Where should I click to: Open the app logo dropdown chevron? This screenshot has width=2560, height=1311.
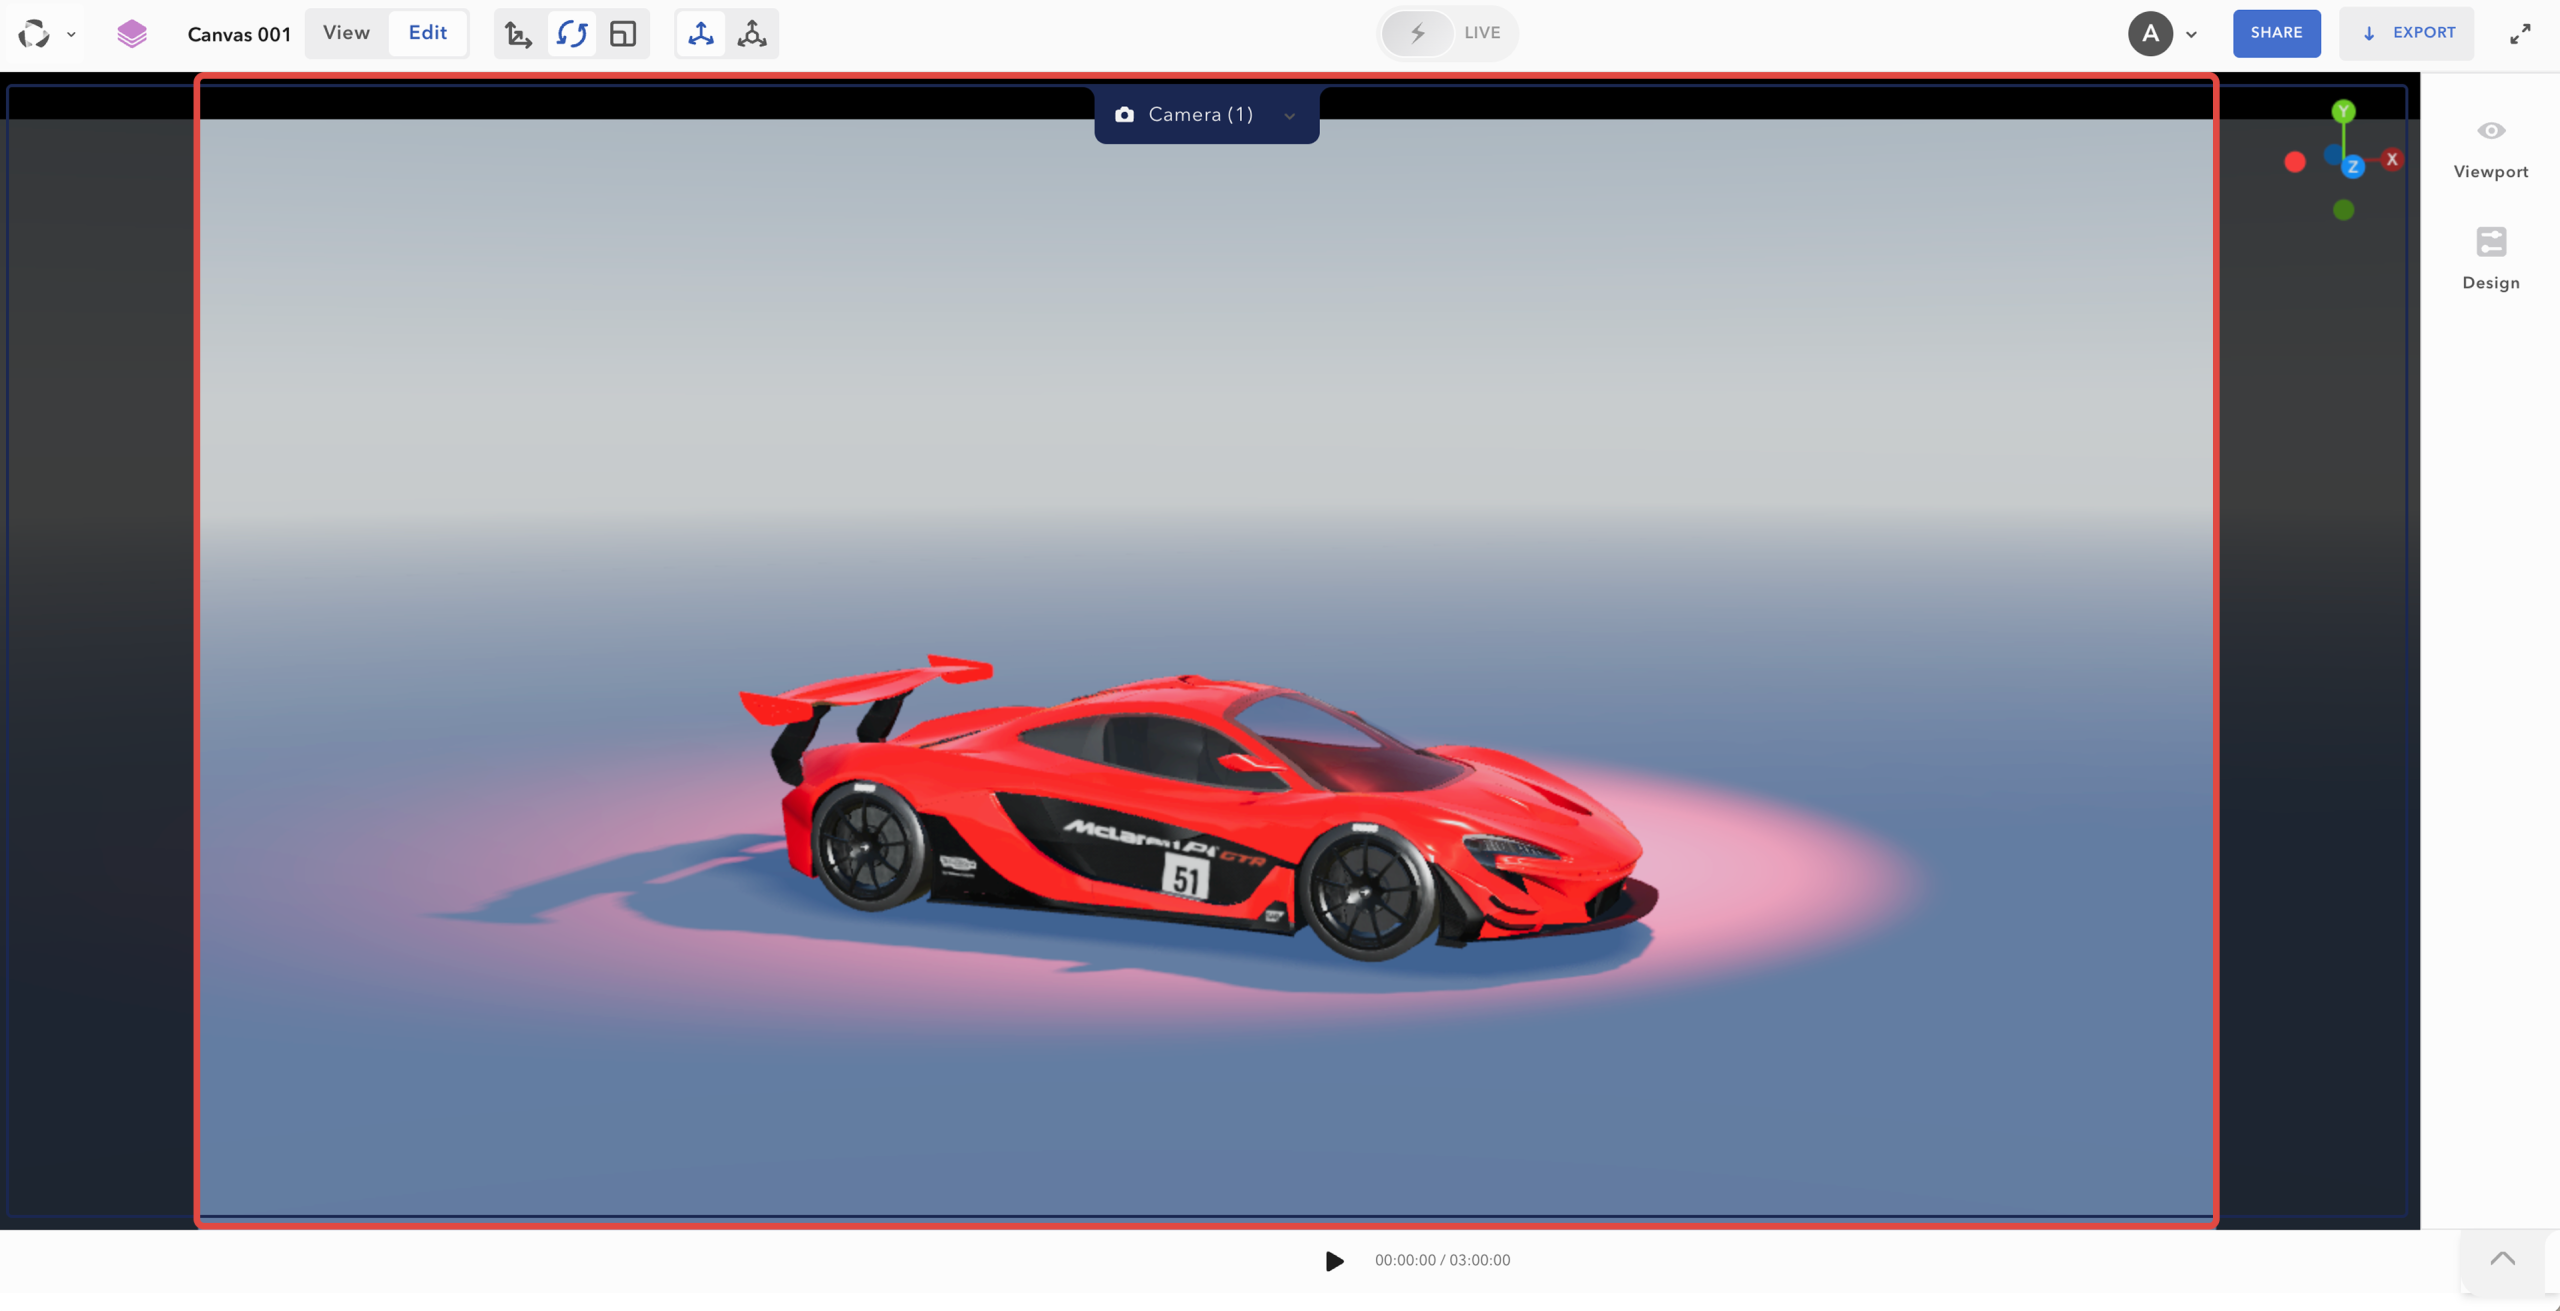pos(71,33)
